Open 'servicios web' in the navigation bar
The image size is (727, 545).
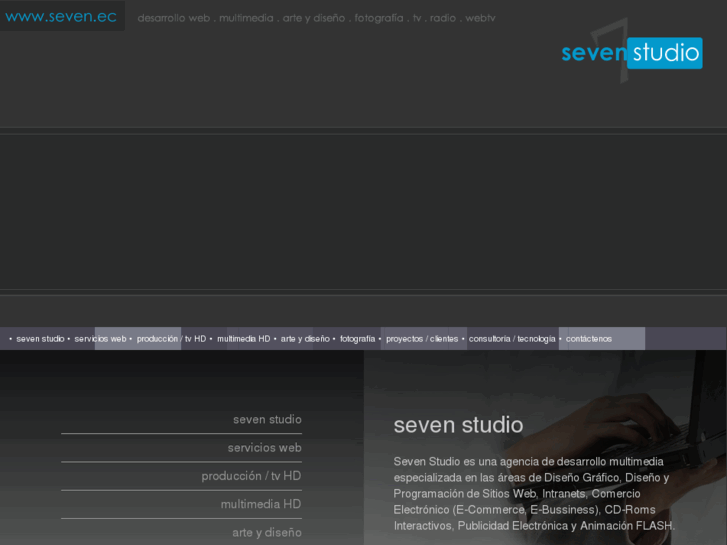tap(100, 339)
